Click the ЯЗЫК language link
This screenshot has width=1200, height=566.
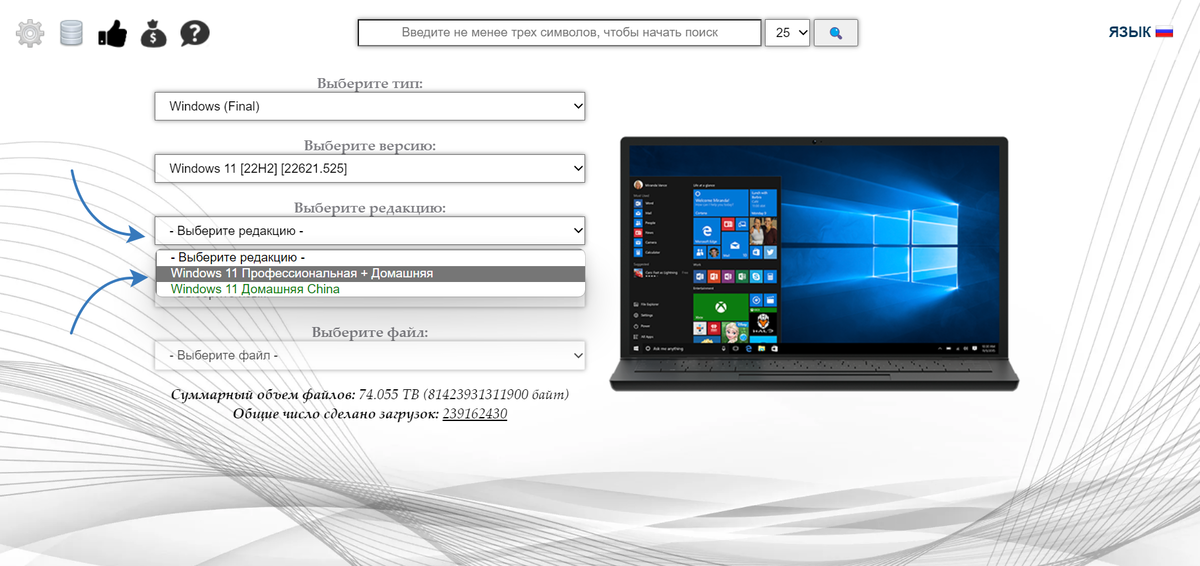[1129, 32]
